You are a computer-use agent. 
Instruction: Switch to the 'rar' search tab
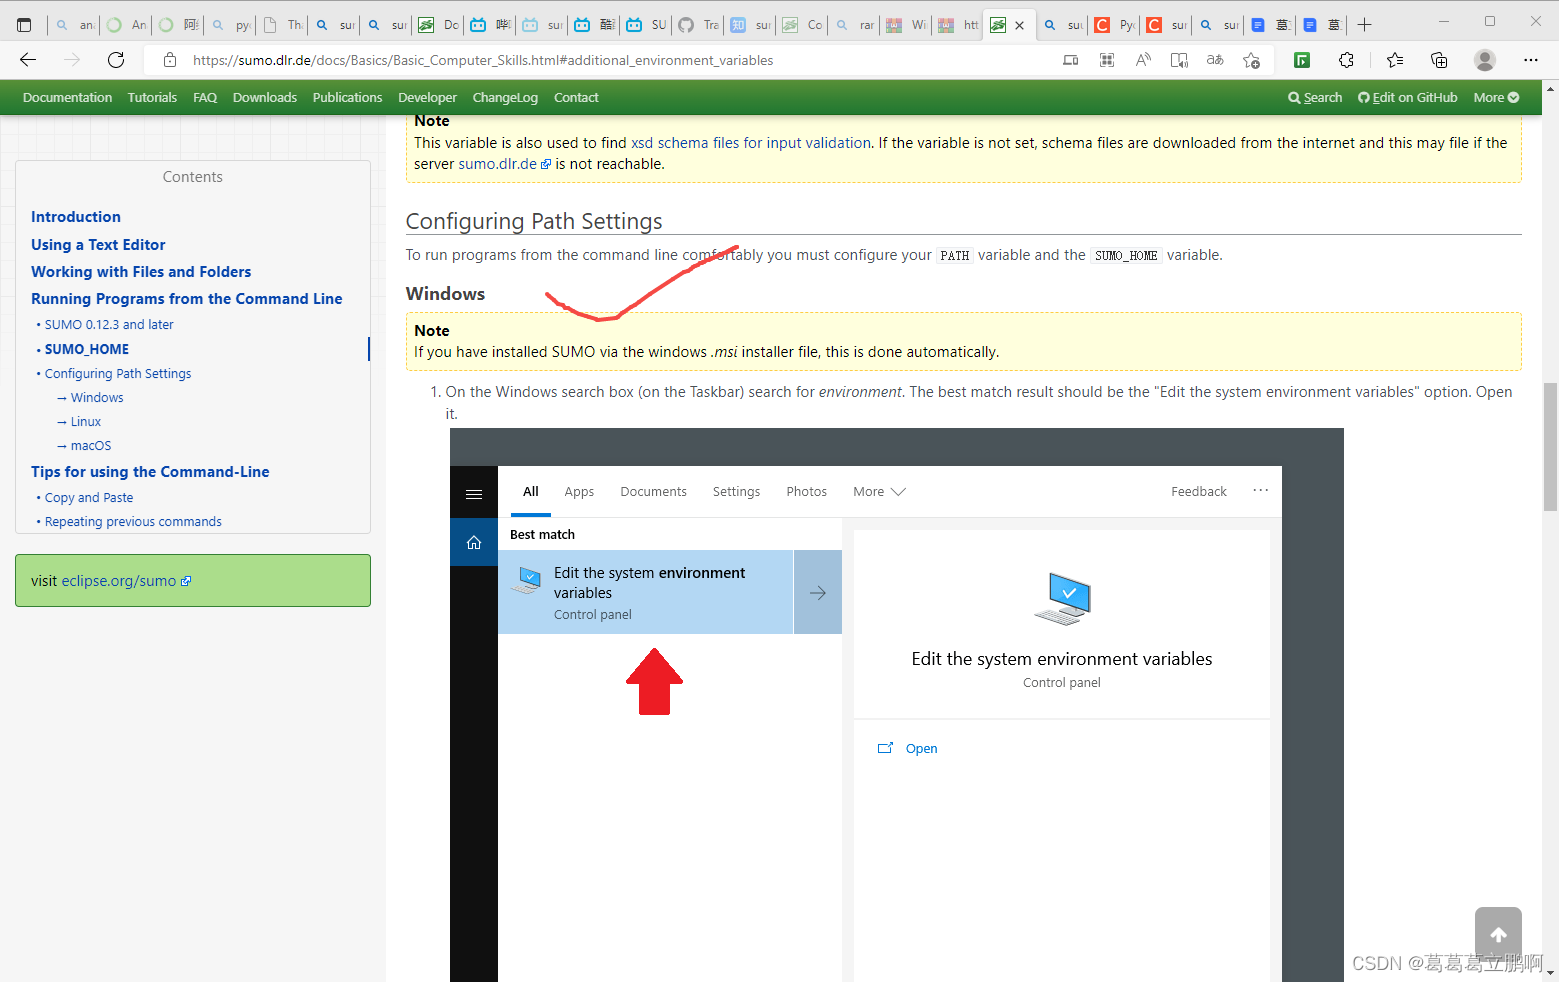pos(855,25)
